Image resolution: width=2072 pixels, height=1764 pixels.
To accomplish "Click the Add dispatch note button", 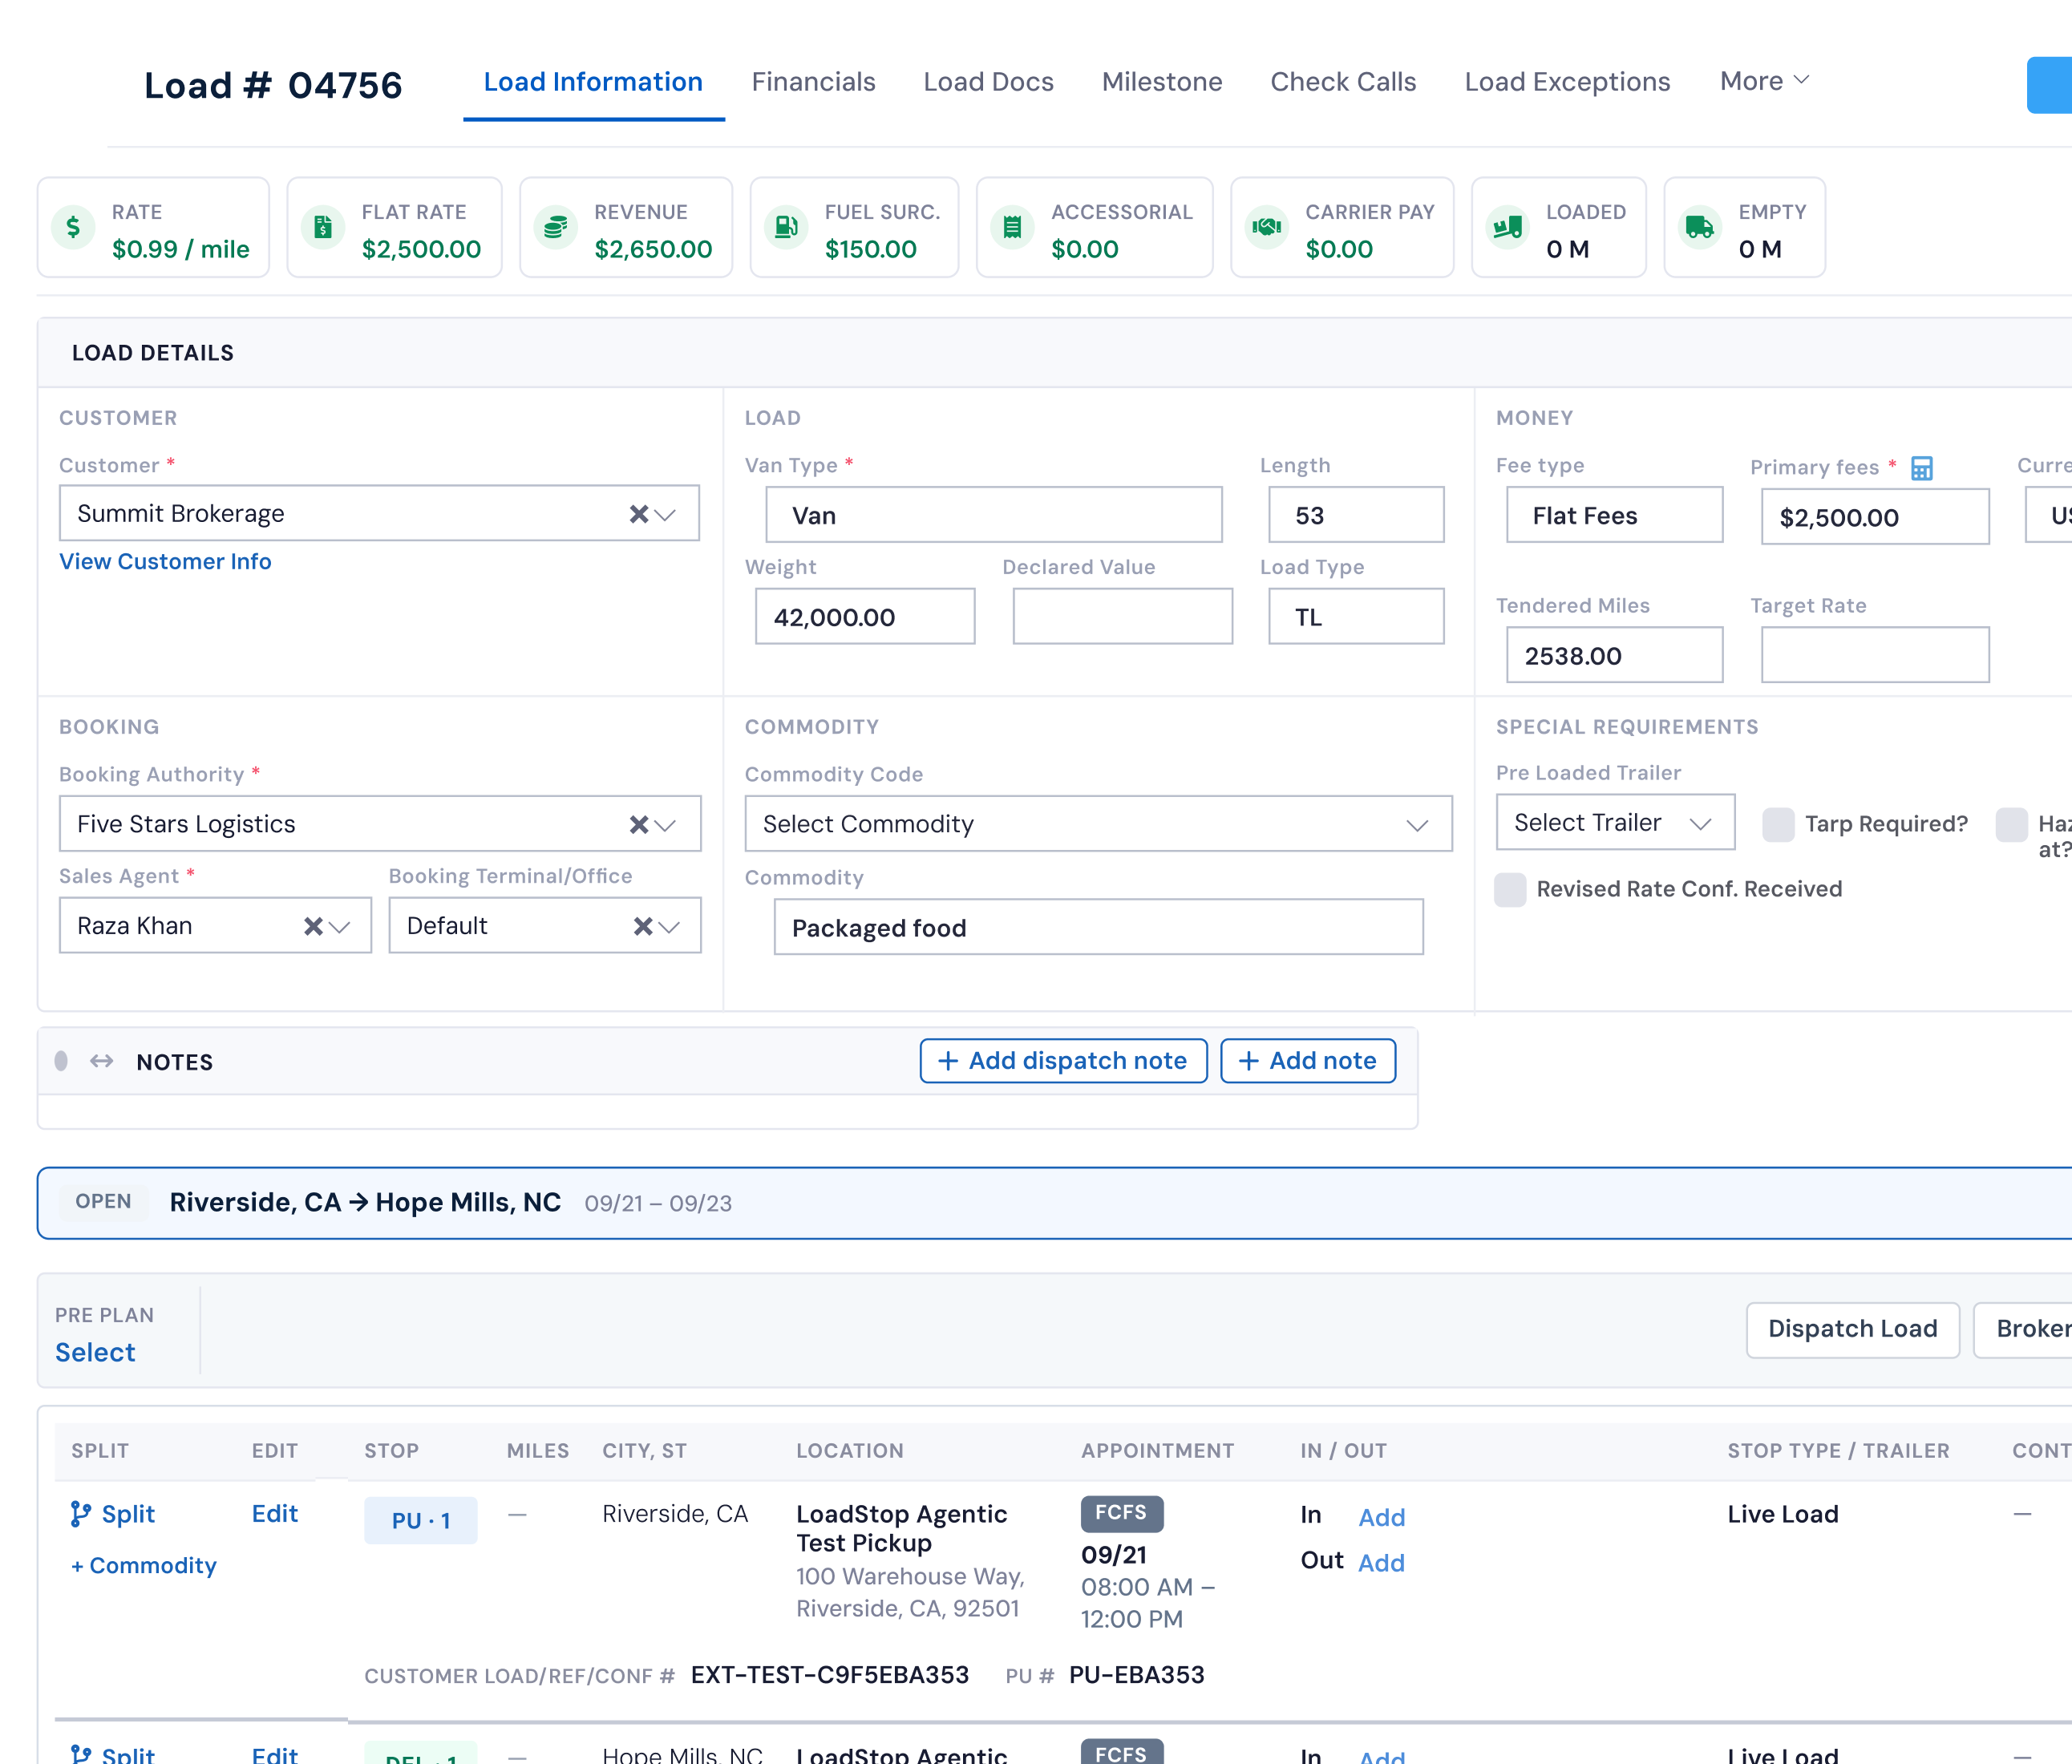I will click(x=1063, y=1060).
